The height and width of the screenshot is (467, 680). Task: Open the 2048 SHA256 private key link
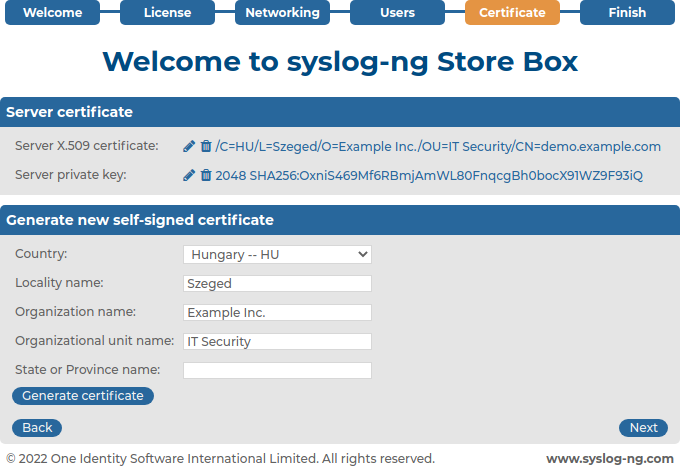pyautogui.click(x=429, y=176)
